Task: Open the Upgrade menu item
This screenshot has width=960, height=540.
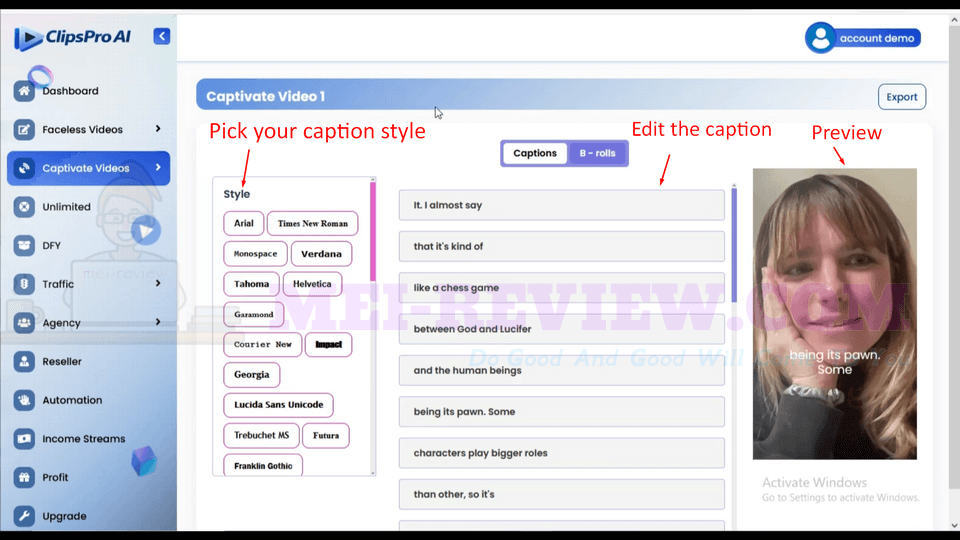Action: pyautogui.click(x=64, y=516)
